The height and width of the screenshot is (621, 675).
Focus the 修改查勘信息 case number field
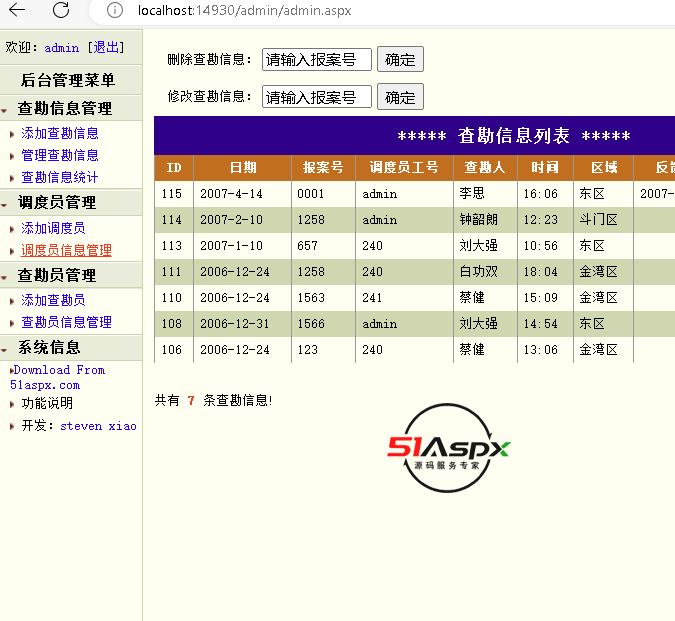tap(316, 97)
